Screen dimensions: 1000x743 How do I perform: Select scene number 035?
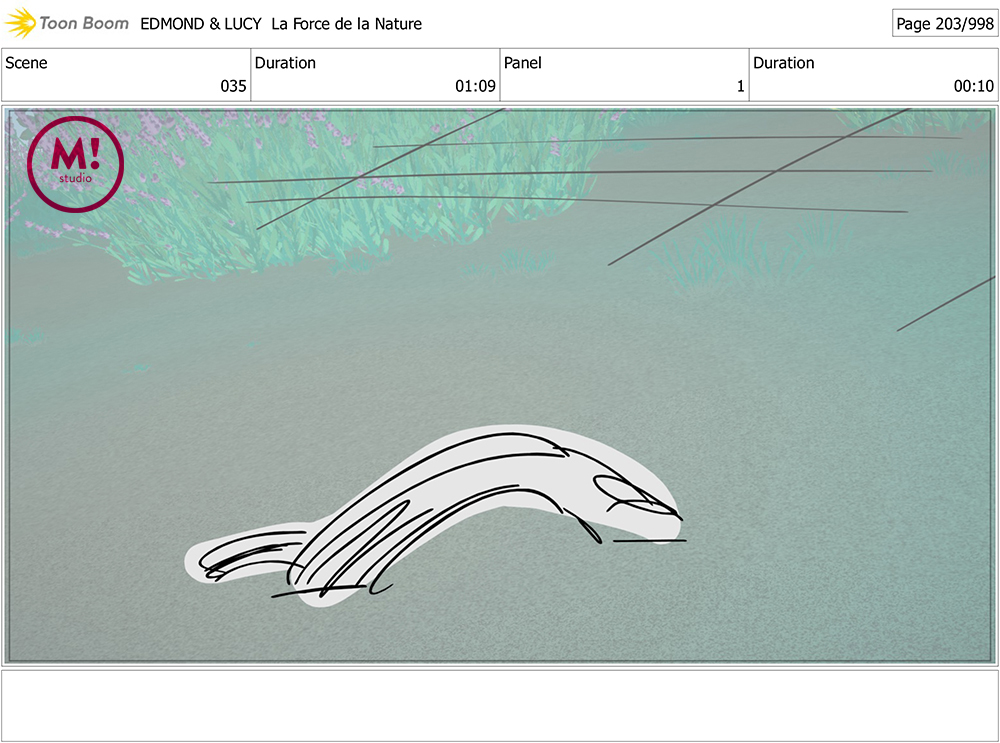point(233,86)
